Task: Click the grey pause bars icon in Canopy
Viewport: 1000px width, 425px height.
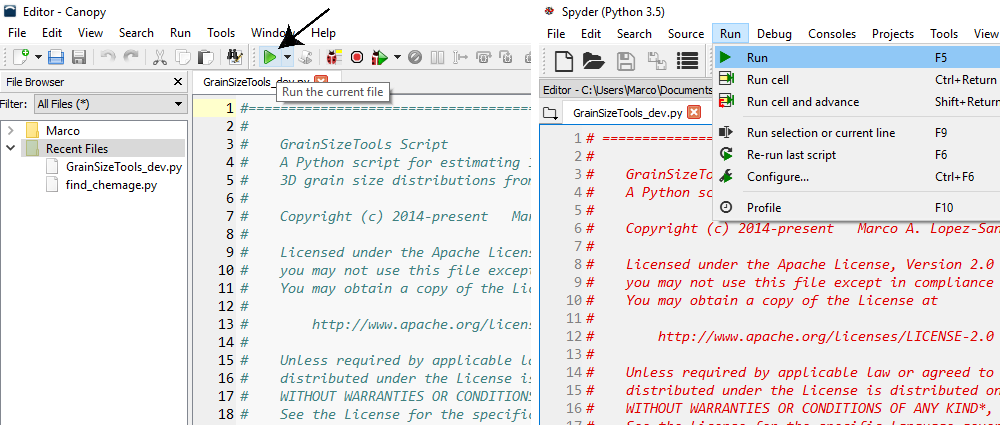Action: click(438, 57)
